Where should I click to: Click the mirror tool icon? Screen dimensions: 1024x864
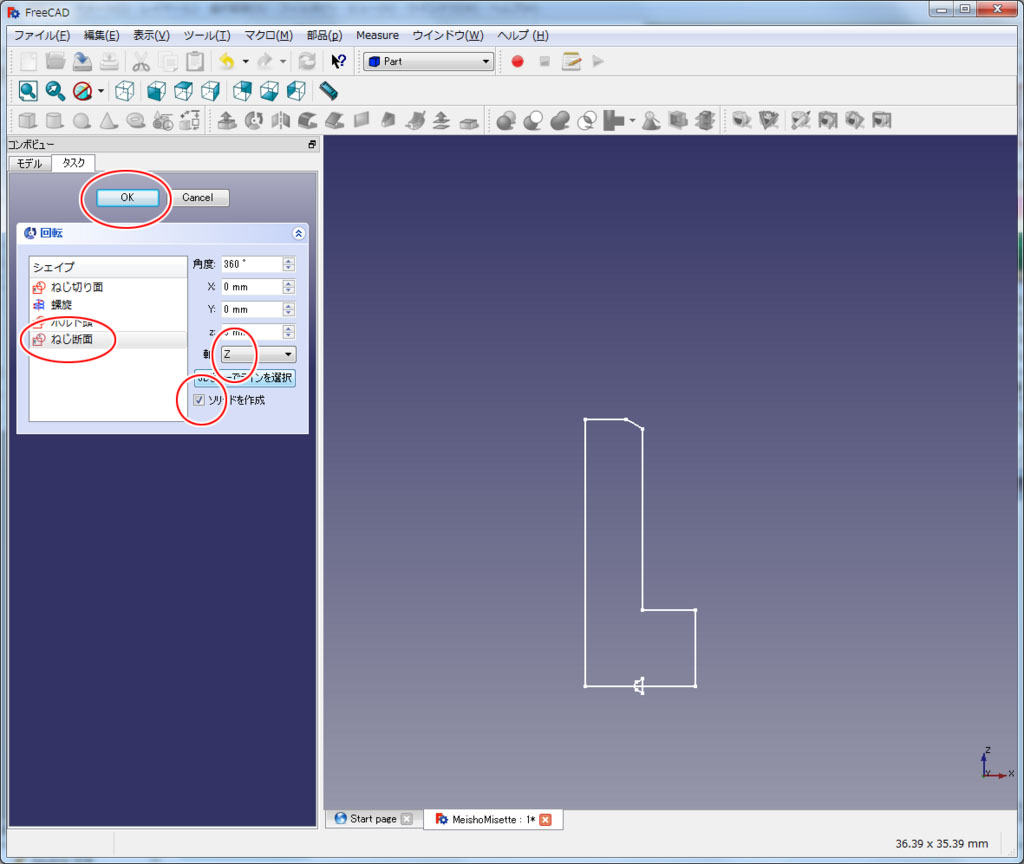[x=281, y=120]
